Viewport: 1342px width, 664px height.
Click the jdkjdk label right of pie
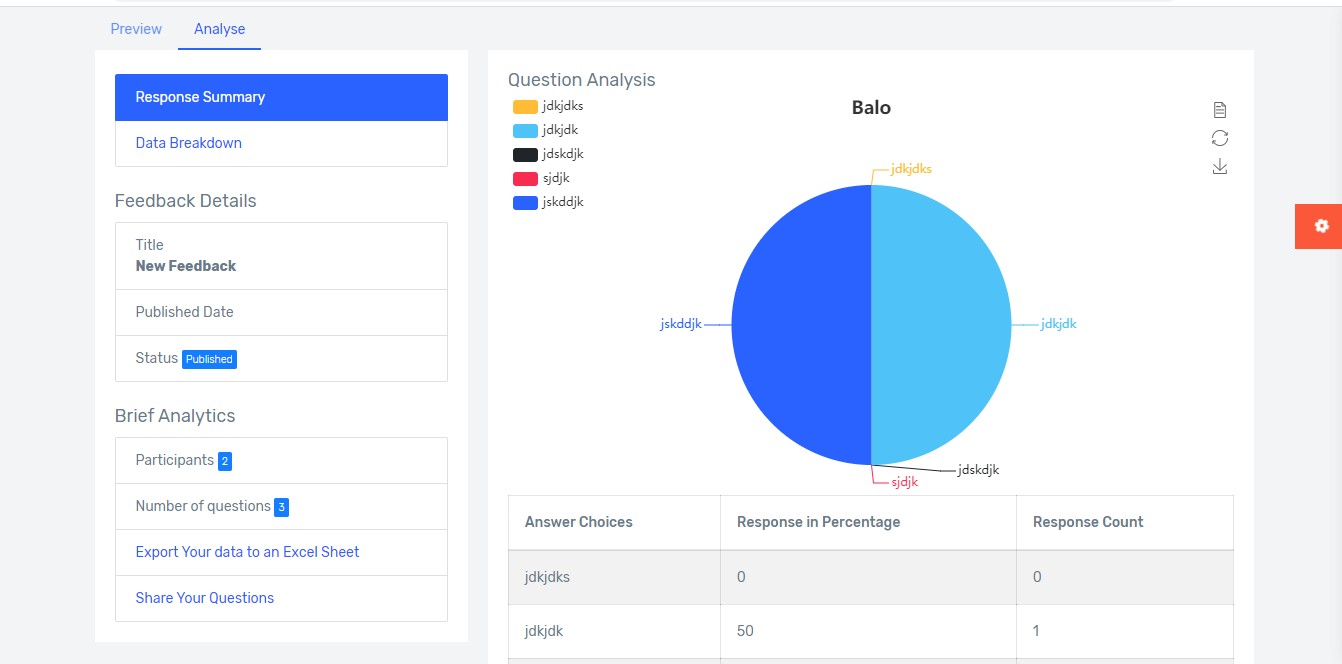[1058, 324]
